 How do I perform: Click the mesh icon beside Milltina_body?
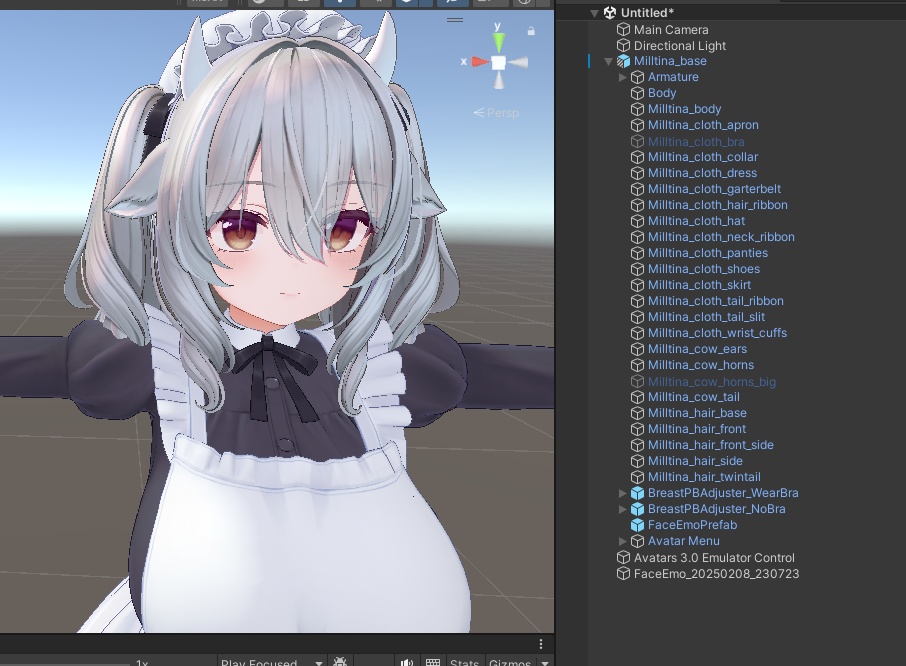(636, 108)
